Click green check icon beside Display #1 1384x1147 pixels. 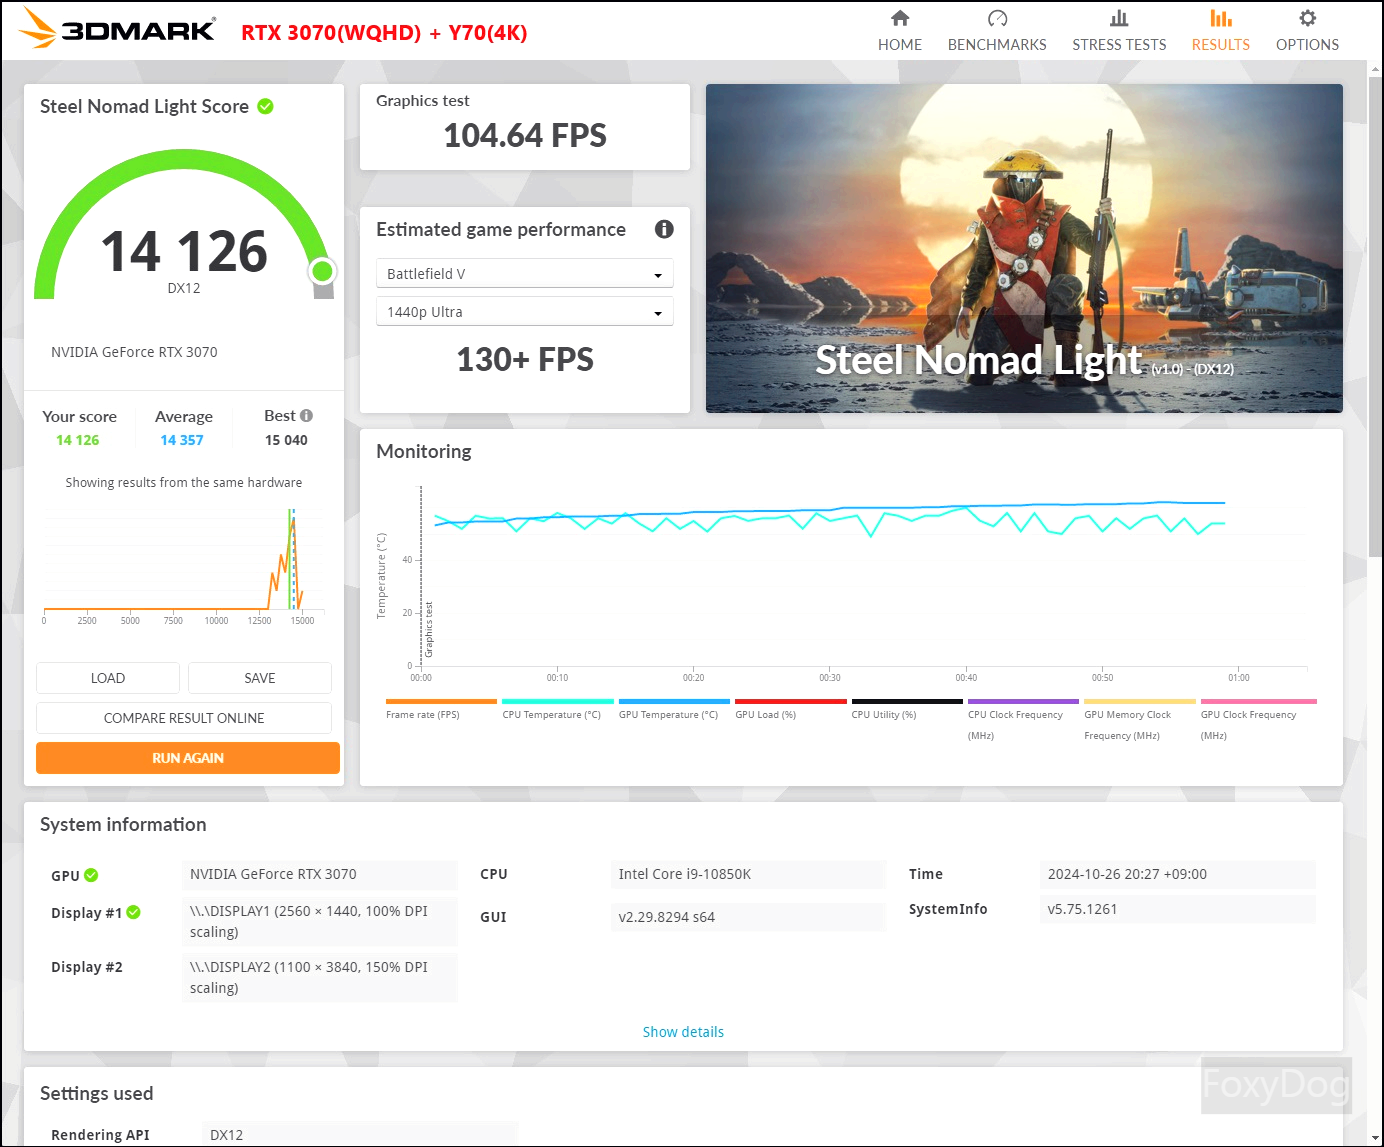click(134, 912)
